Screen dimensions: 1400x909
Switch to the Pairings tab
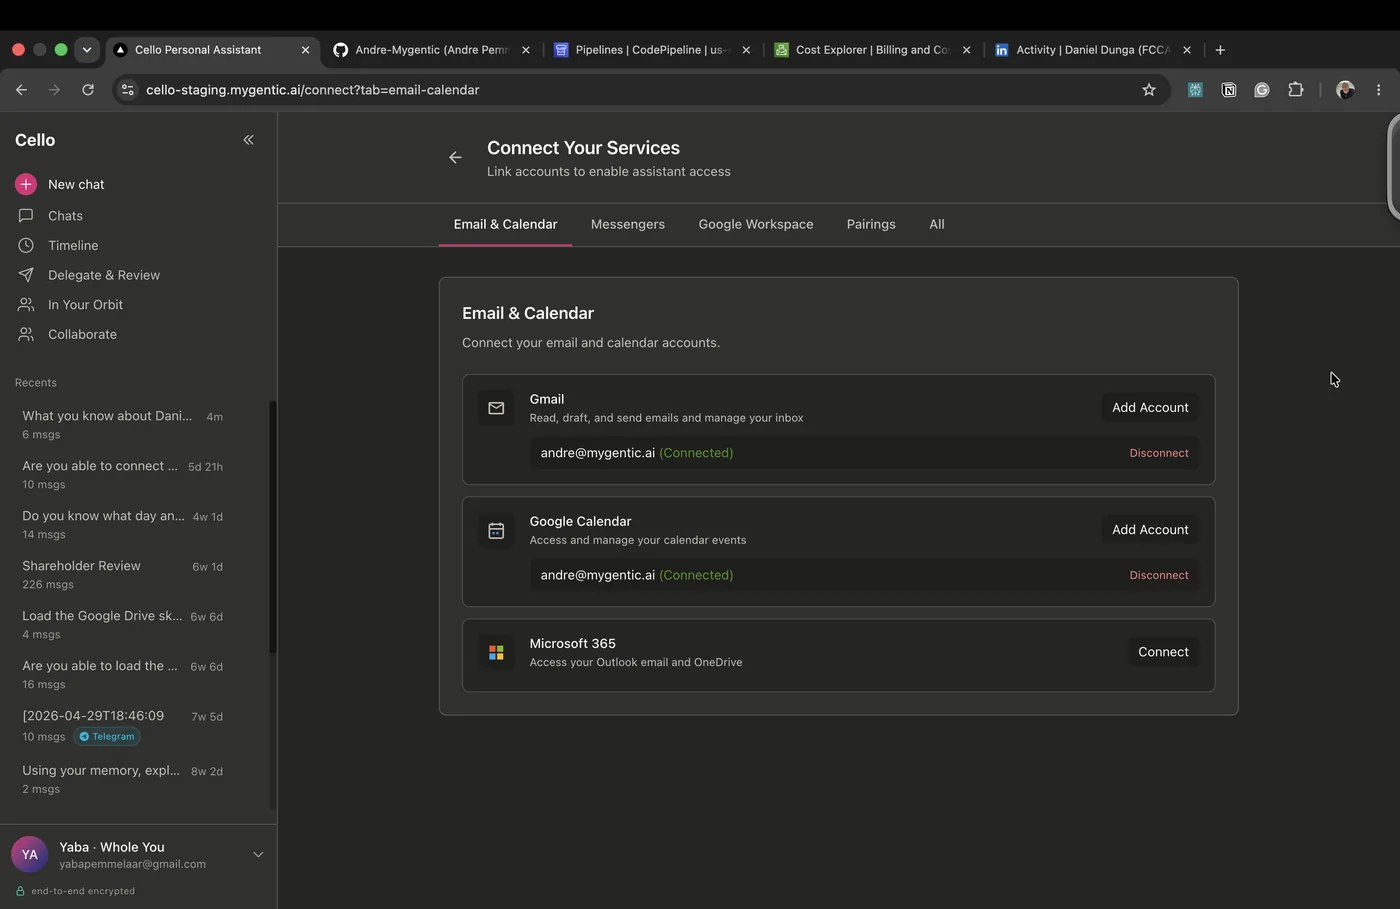point(871,224)
